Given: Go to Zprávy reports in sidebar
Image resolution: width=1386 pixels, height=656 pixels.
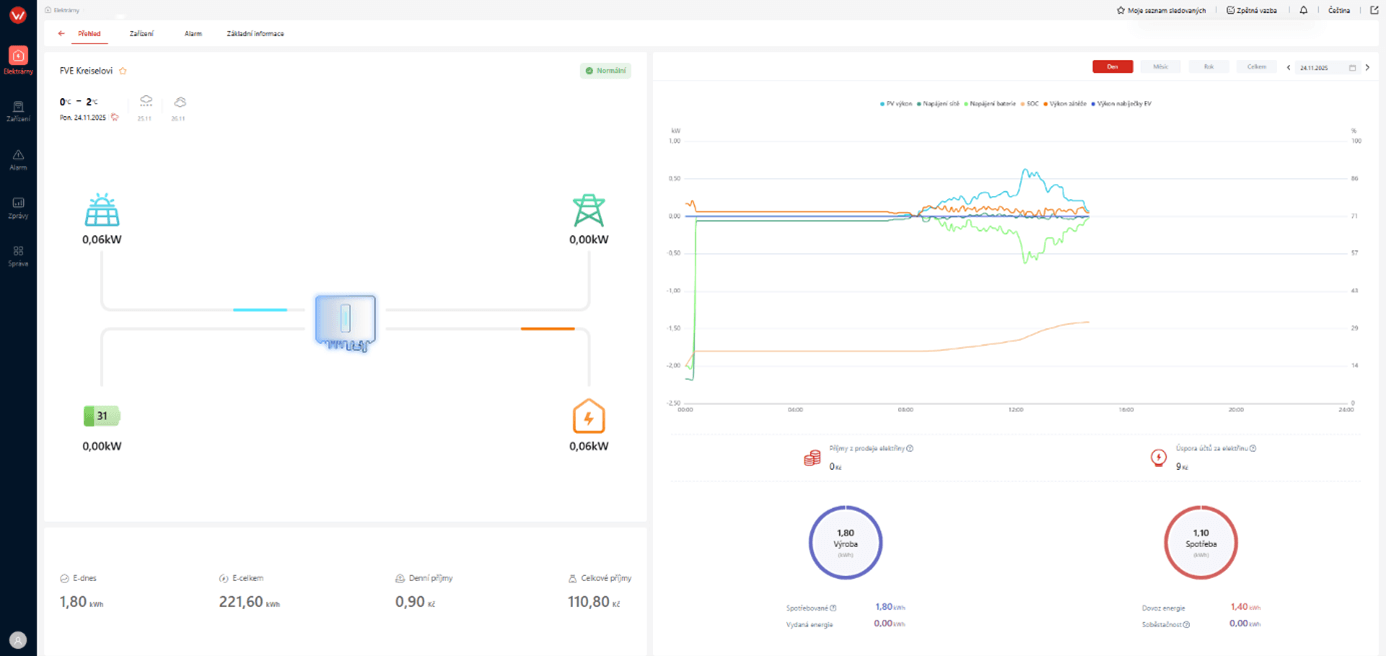Looking at the screenshot, I should click(18, 207).
